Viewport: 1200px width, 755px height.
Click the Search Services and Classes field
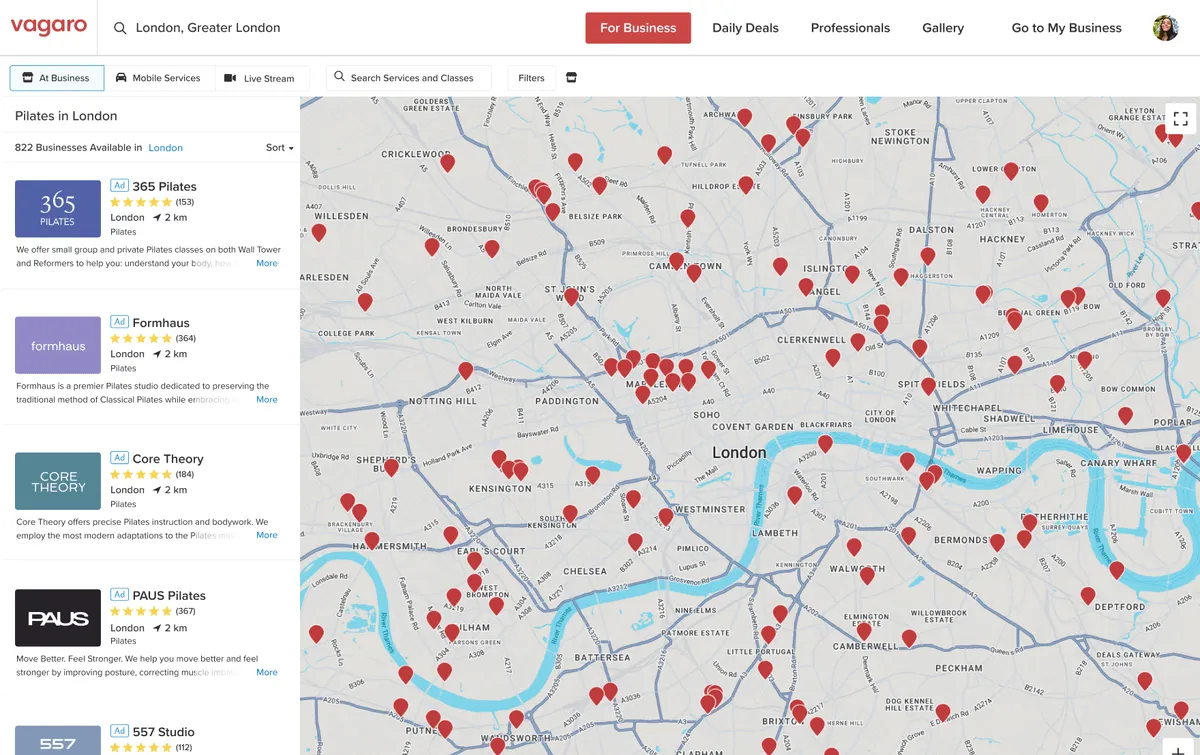click(408, 78)
